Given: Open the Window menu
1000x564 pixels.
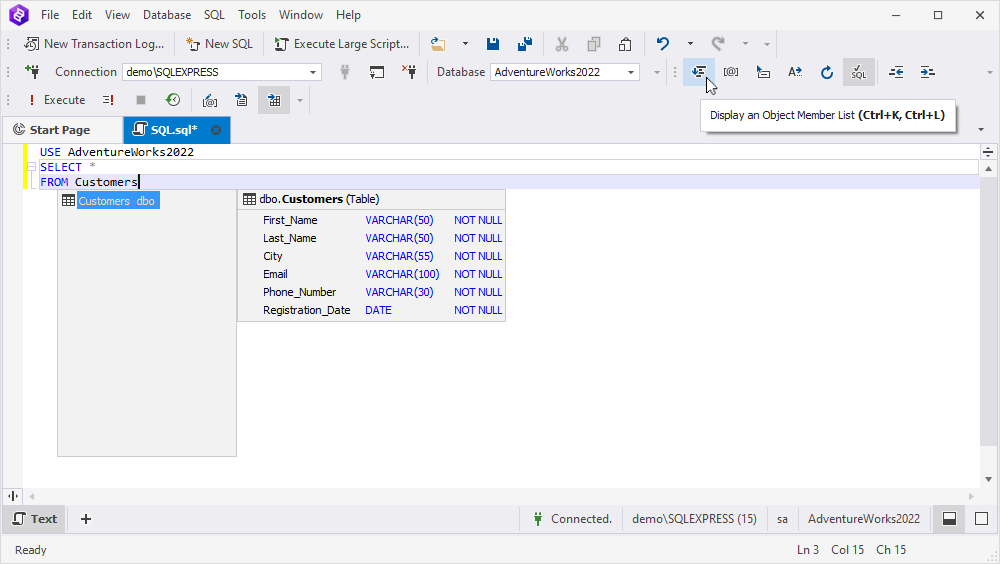Looking at the screenshot, I should [301, 15].
